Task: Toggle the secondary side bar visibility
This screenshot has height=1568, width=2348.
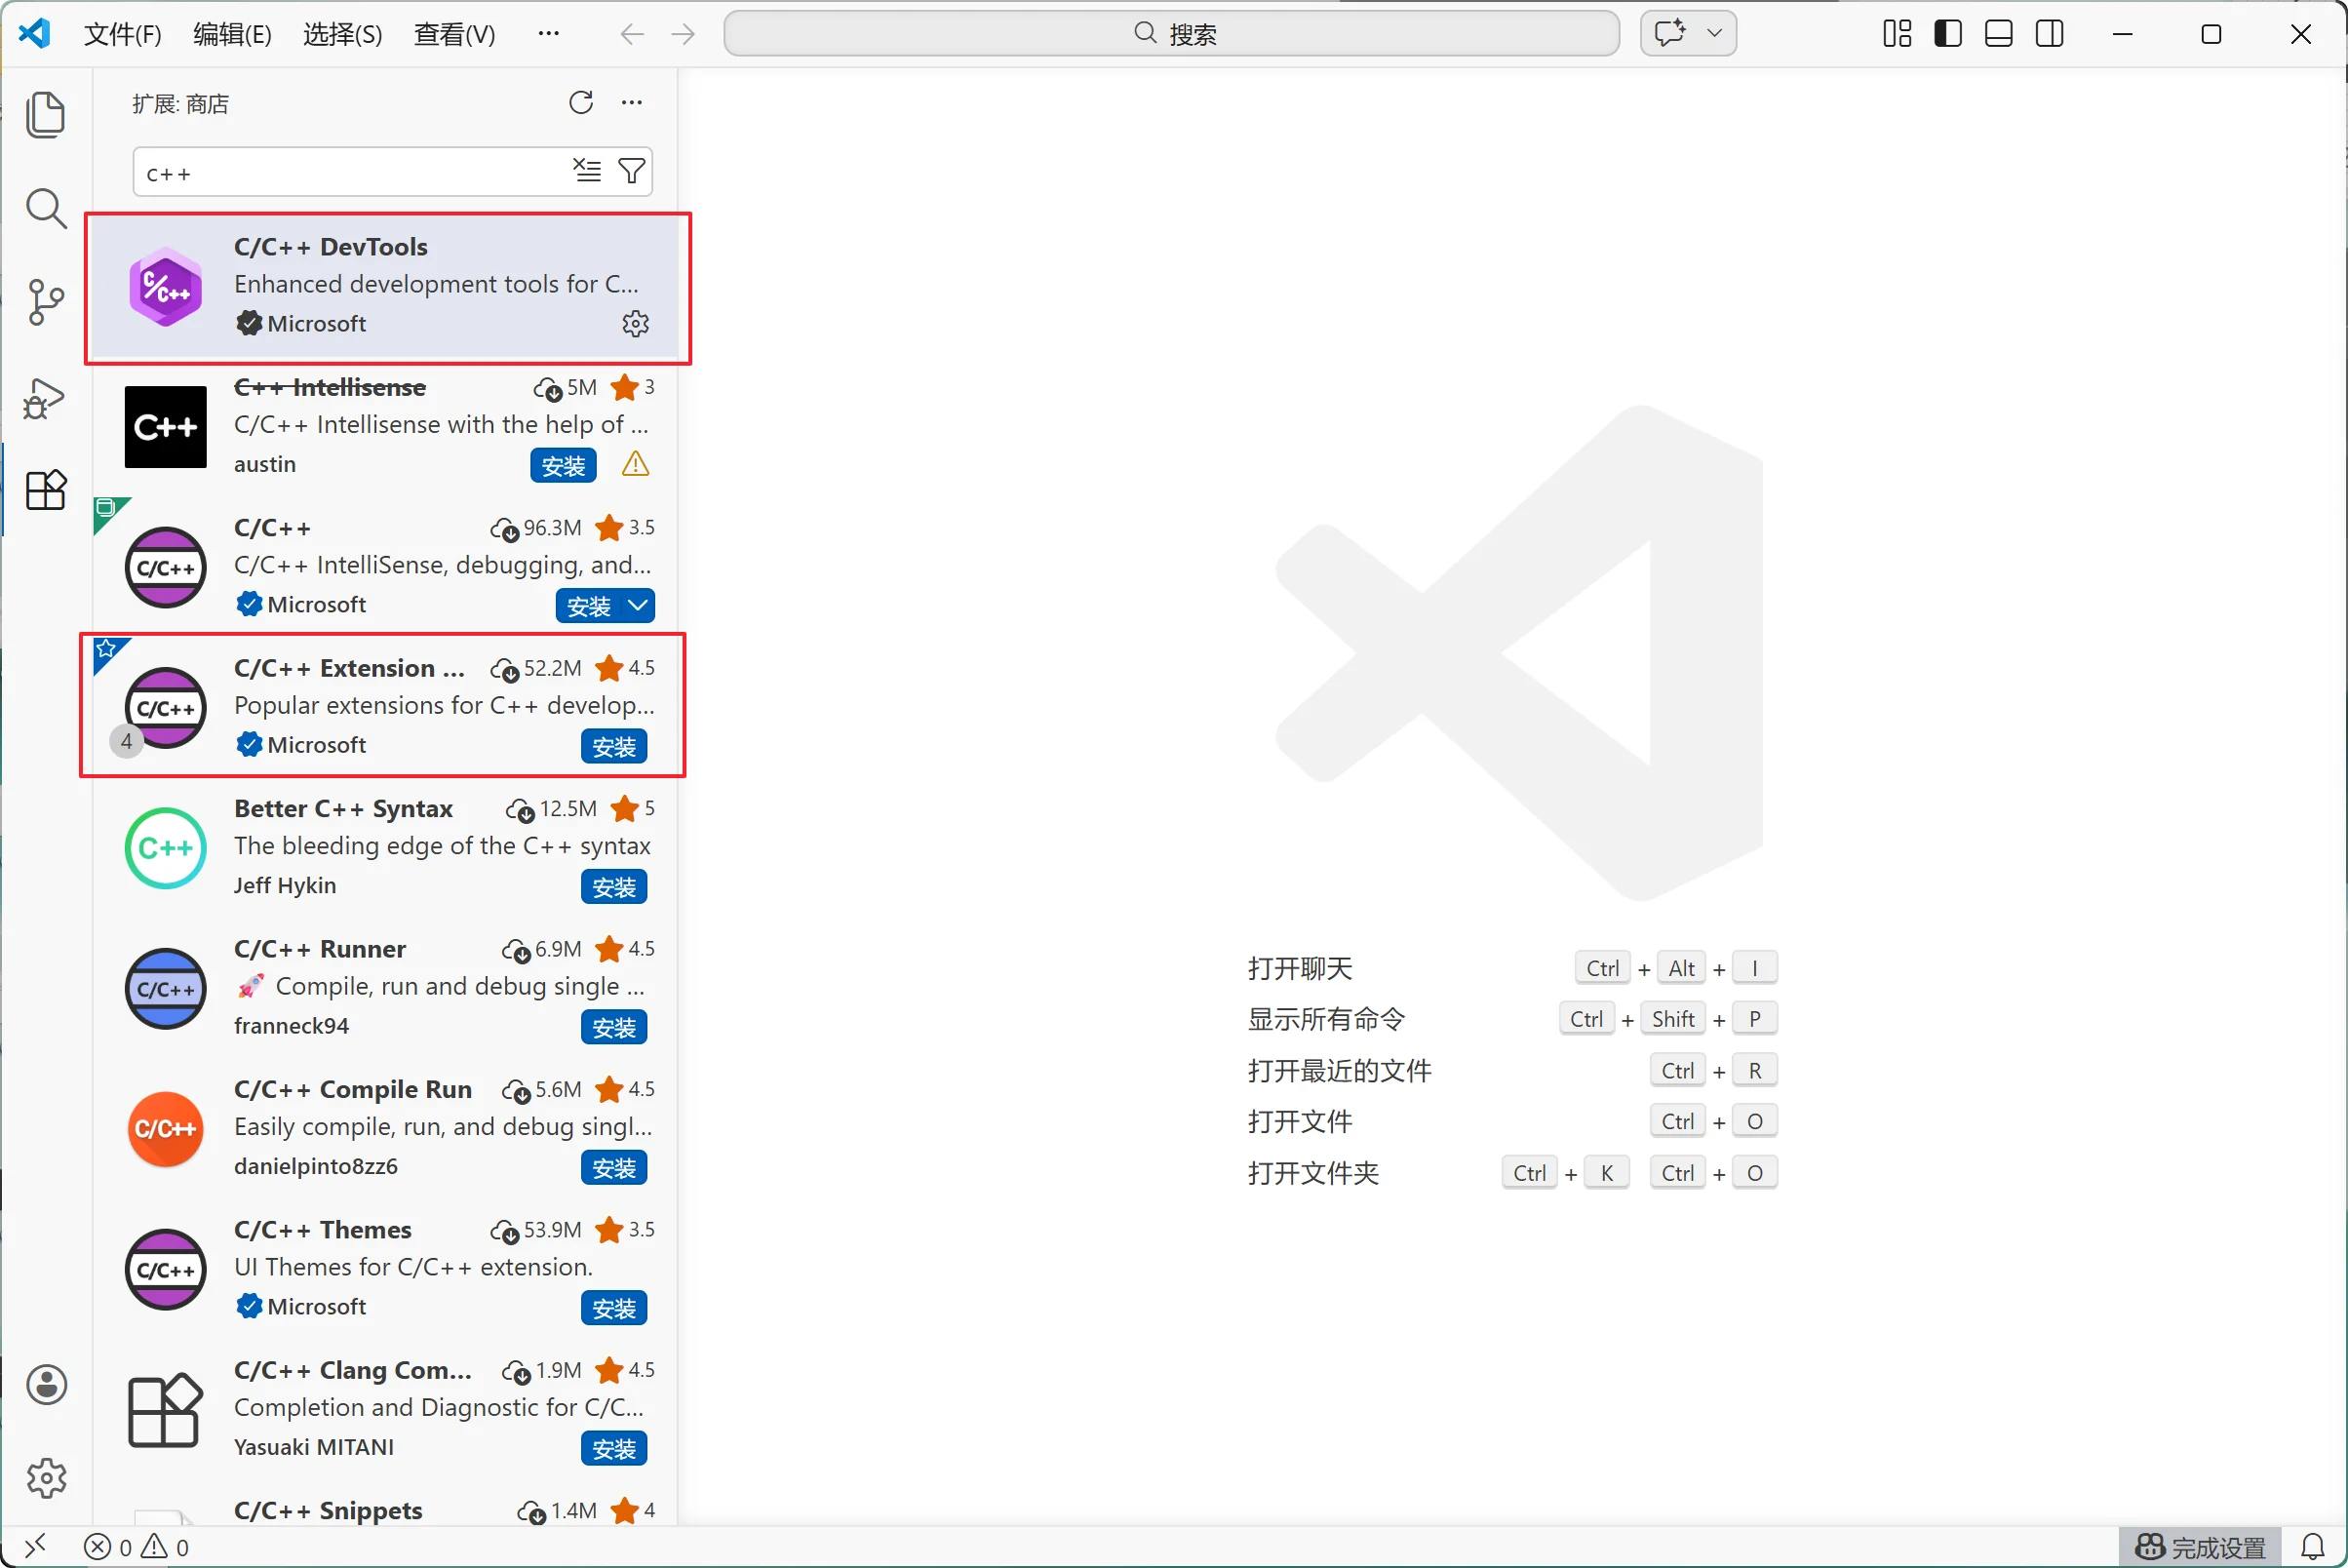Action: click(2050, 34)
